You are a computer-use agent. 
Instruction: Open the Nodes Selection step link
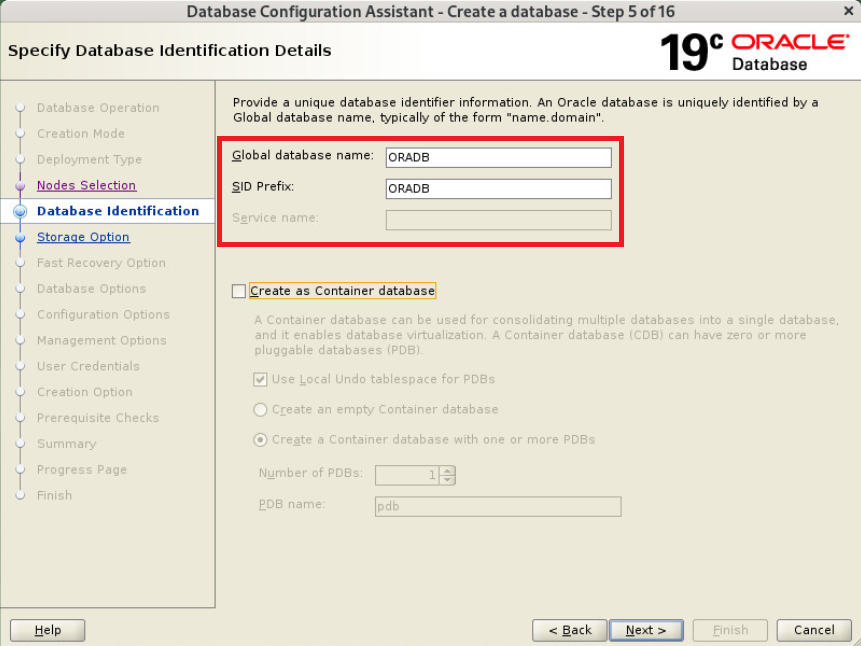86,185
